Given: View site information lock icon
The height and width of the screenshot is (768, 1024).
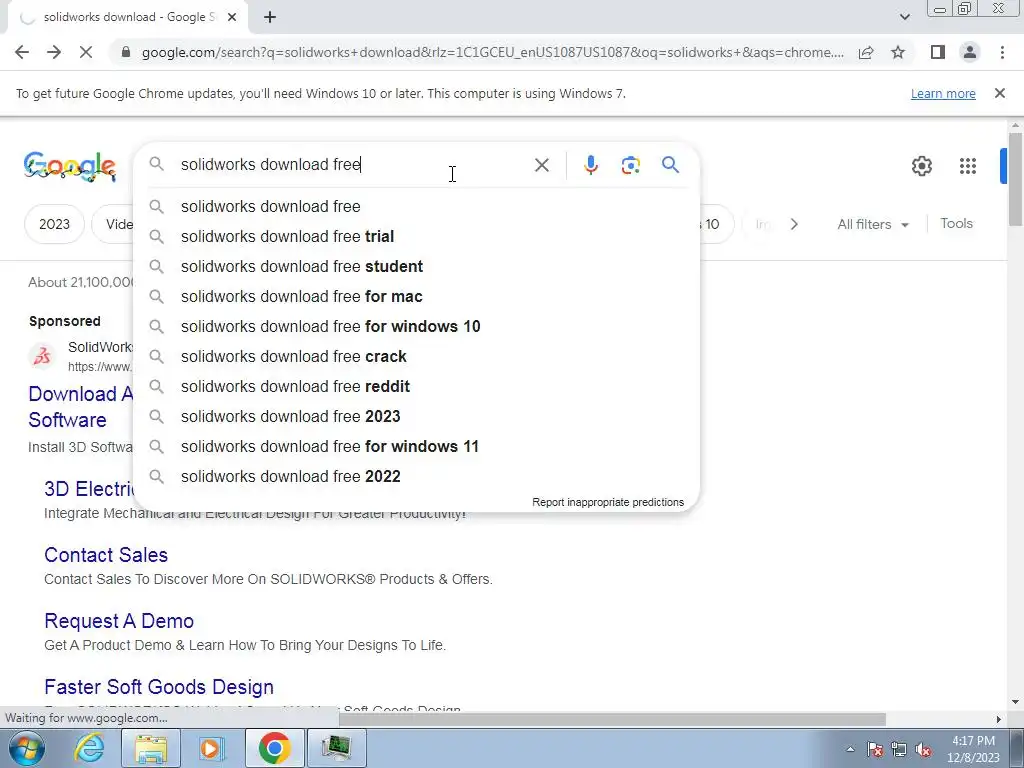Looking at the screenshot, I should (x=126, y=52).
